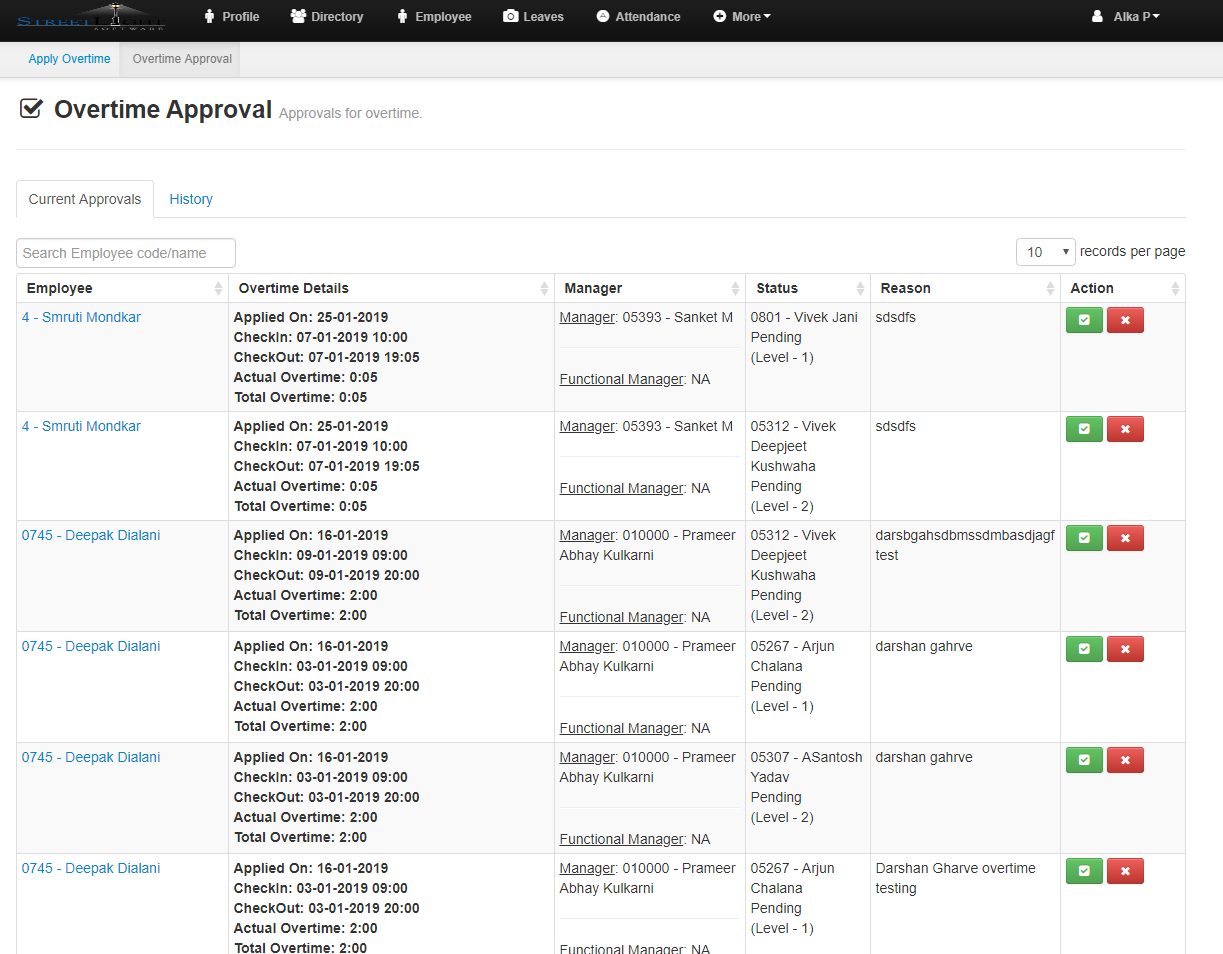Image resolution: width=1223 pixels, height=954 pixels.
Task: Sort table by Employee column
Action: (122, 288)
